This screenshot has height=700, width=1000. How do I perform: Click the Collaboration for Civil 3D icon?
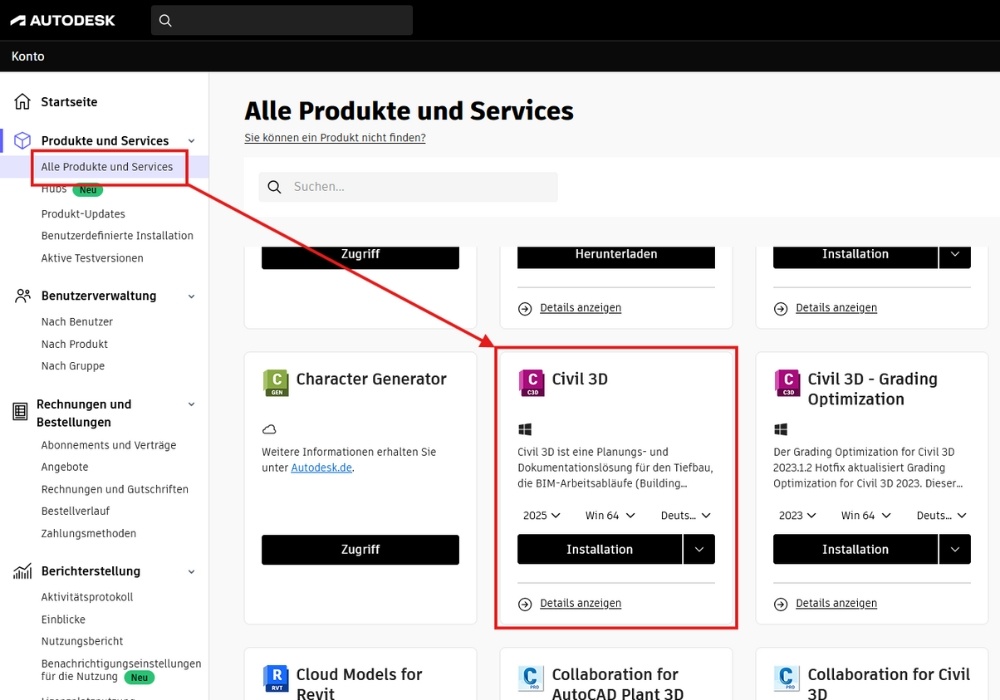787,678
